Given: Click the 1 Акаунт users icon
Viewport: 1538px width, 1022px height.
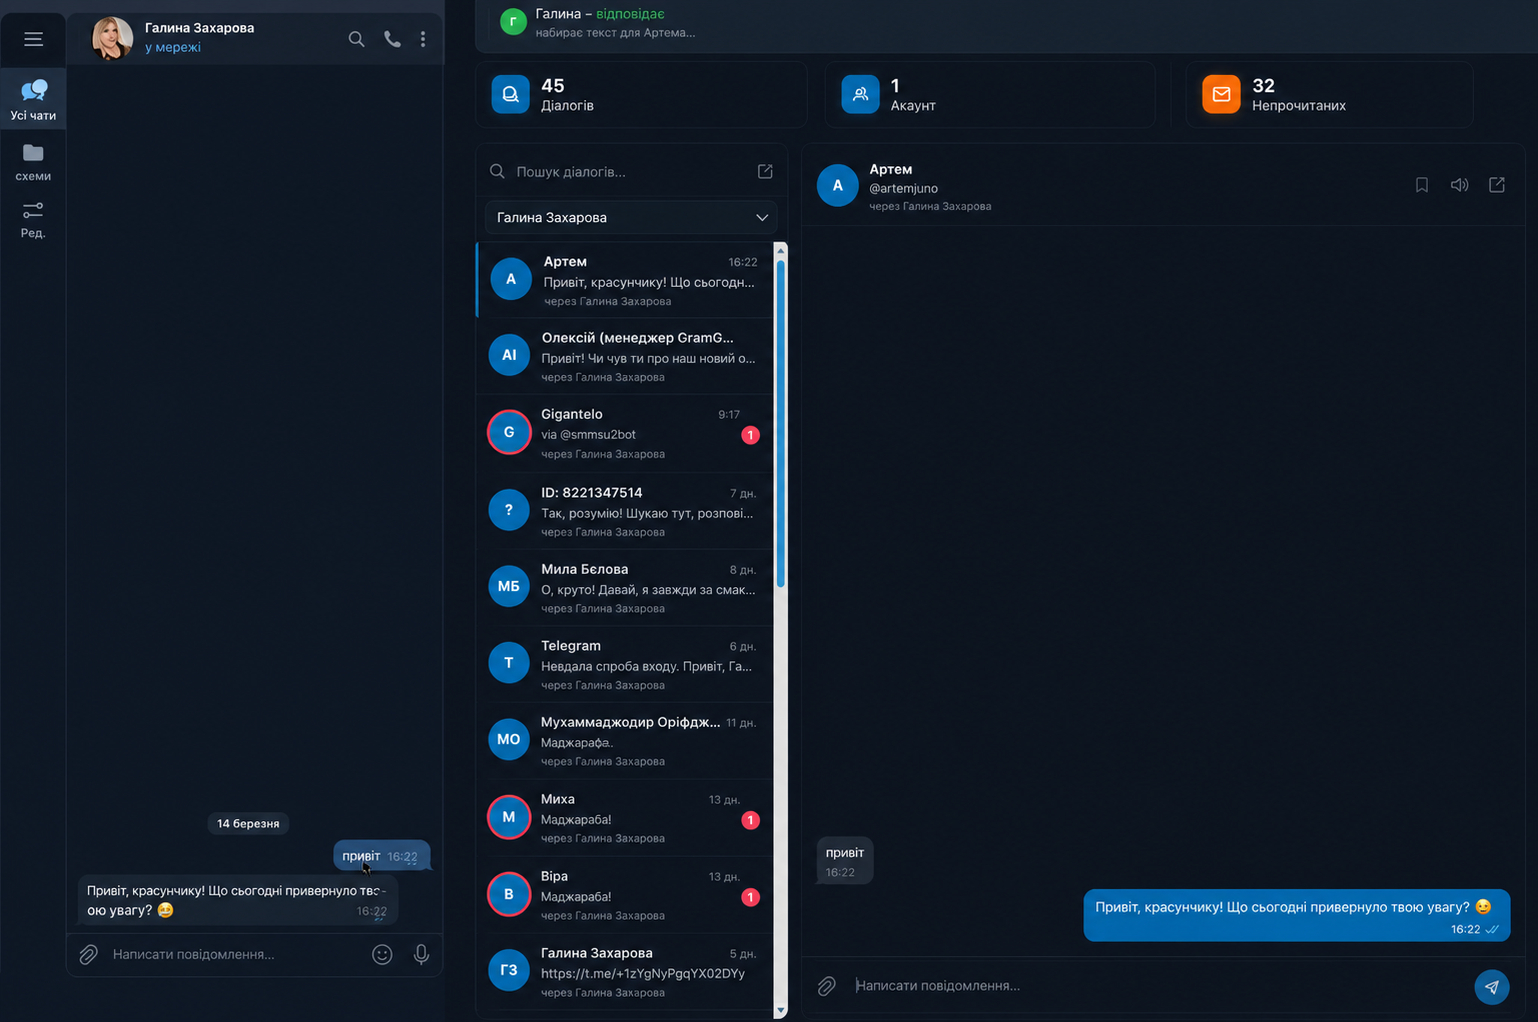Looking at the screenshot, I should 860,94.
